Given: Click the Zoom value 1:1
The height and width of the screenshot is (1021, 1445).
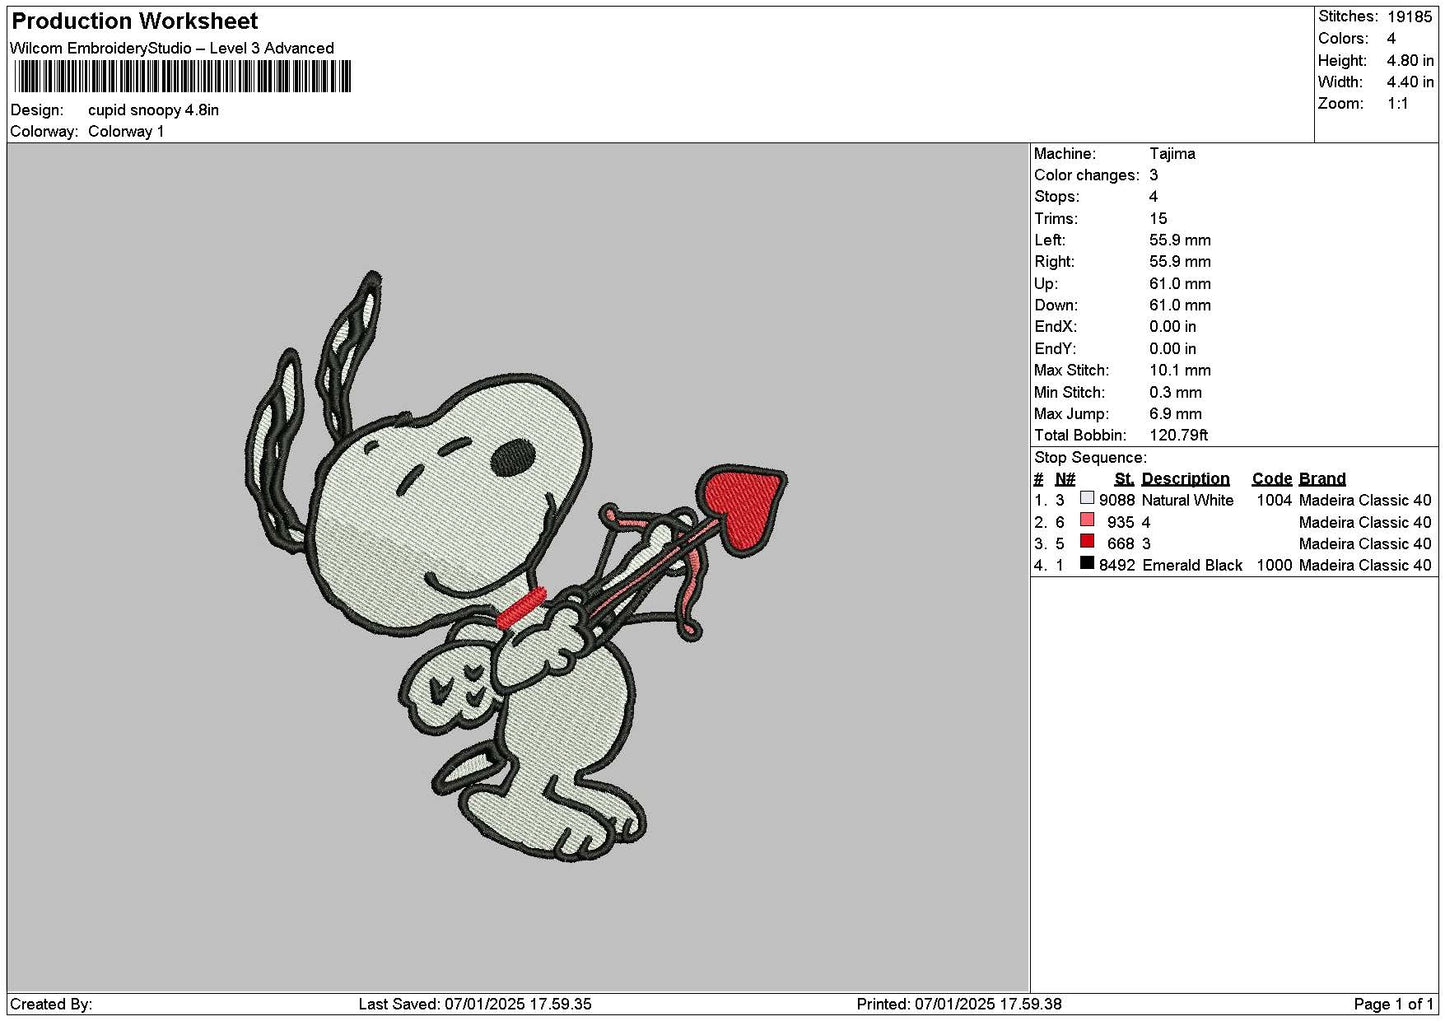Looking at the screenshot, I should click(1397, 104).
